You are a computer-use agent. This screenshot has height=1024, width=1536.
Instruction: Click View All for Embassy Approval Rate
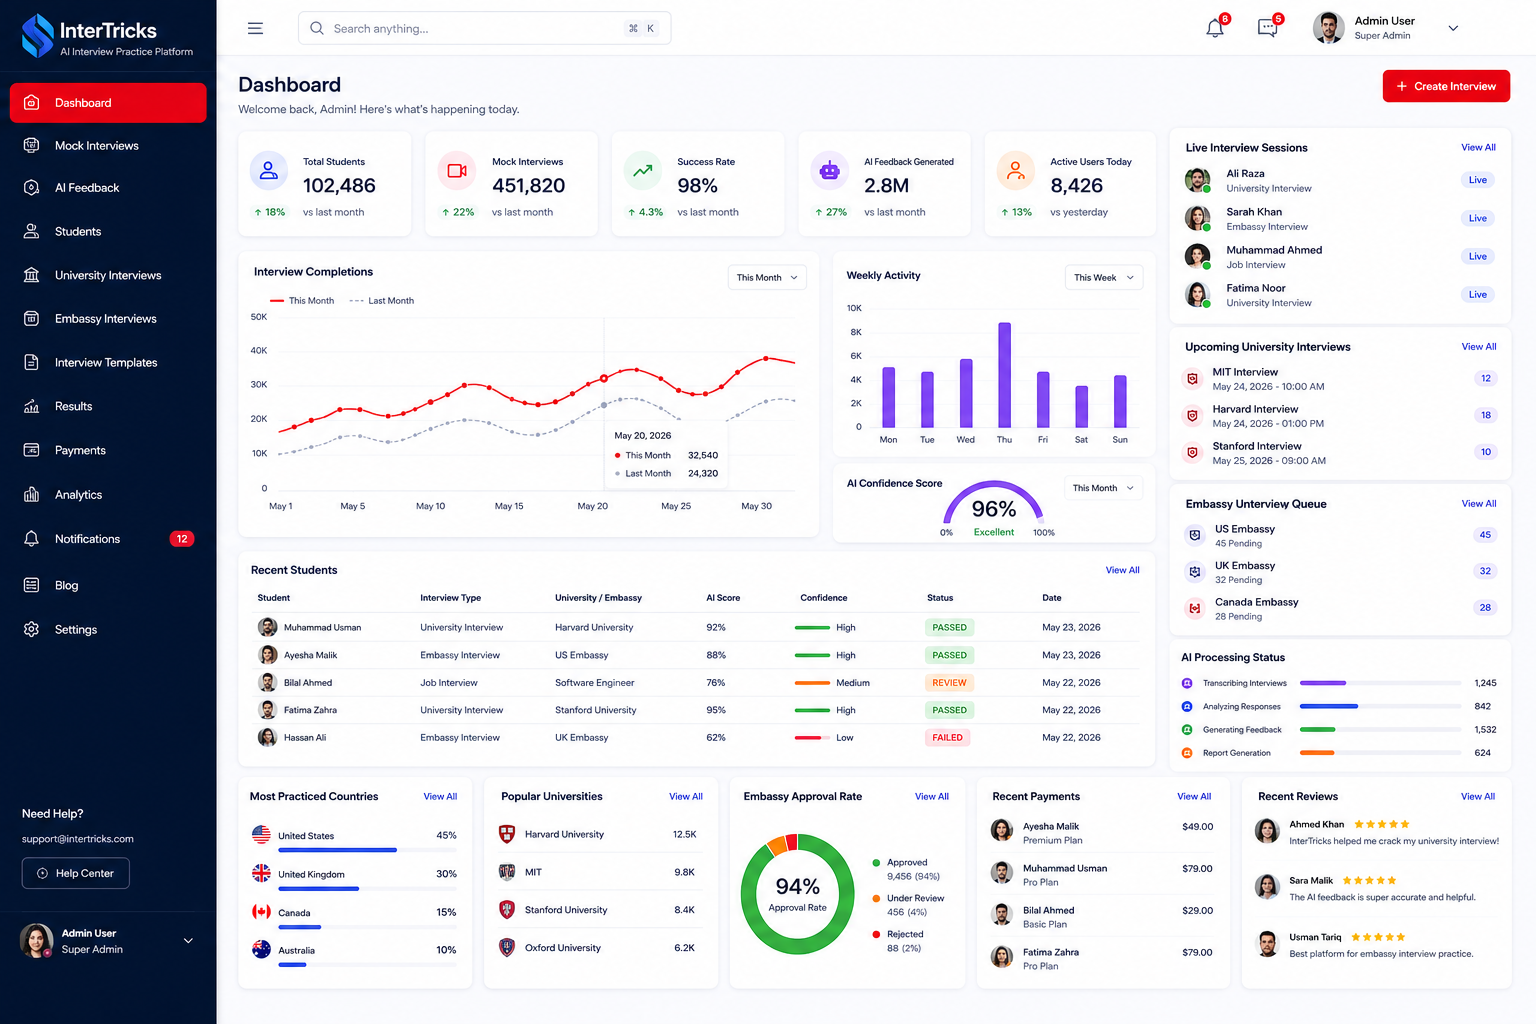click(932, 796)
